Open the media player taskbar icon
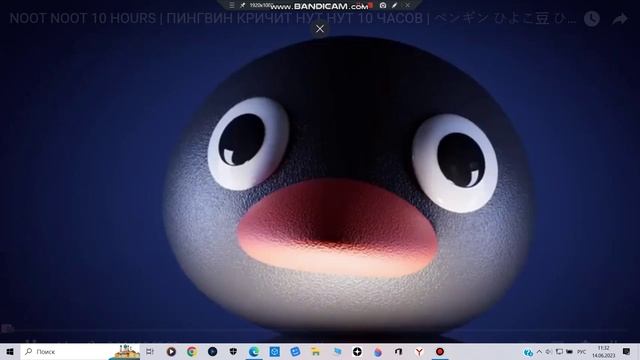 (x=171, y=351)
